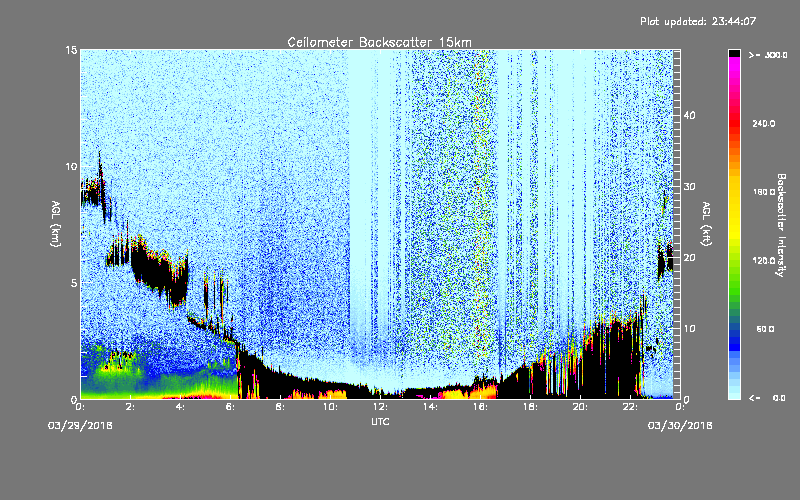Viewport: 800px width, 500px height.
Task: Click the start date "03/29/2018"
Action: coord(80,426)
